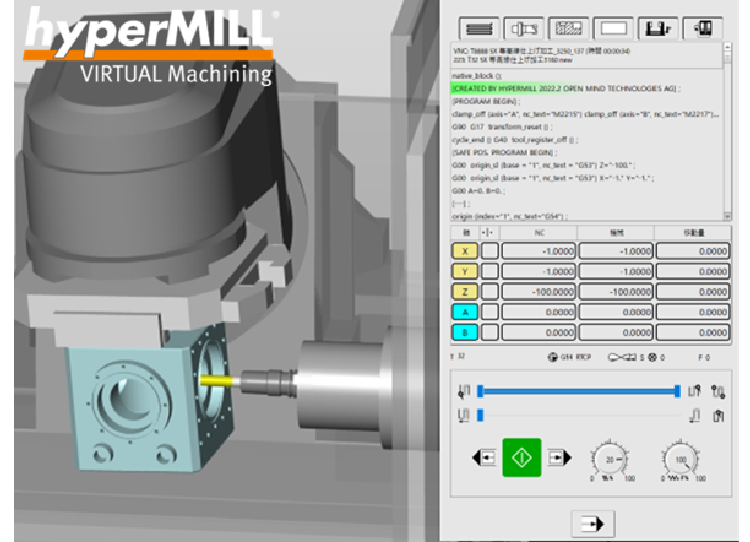This screenshot has width=750, height=542.
Task: Click the speed override dial showing 100
Action: [x=682, y=459]
